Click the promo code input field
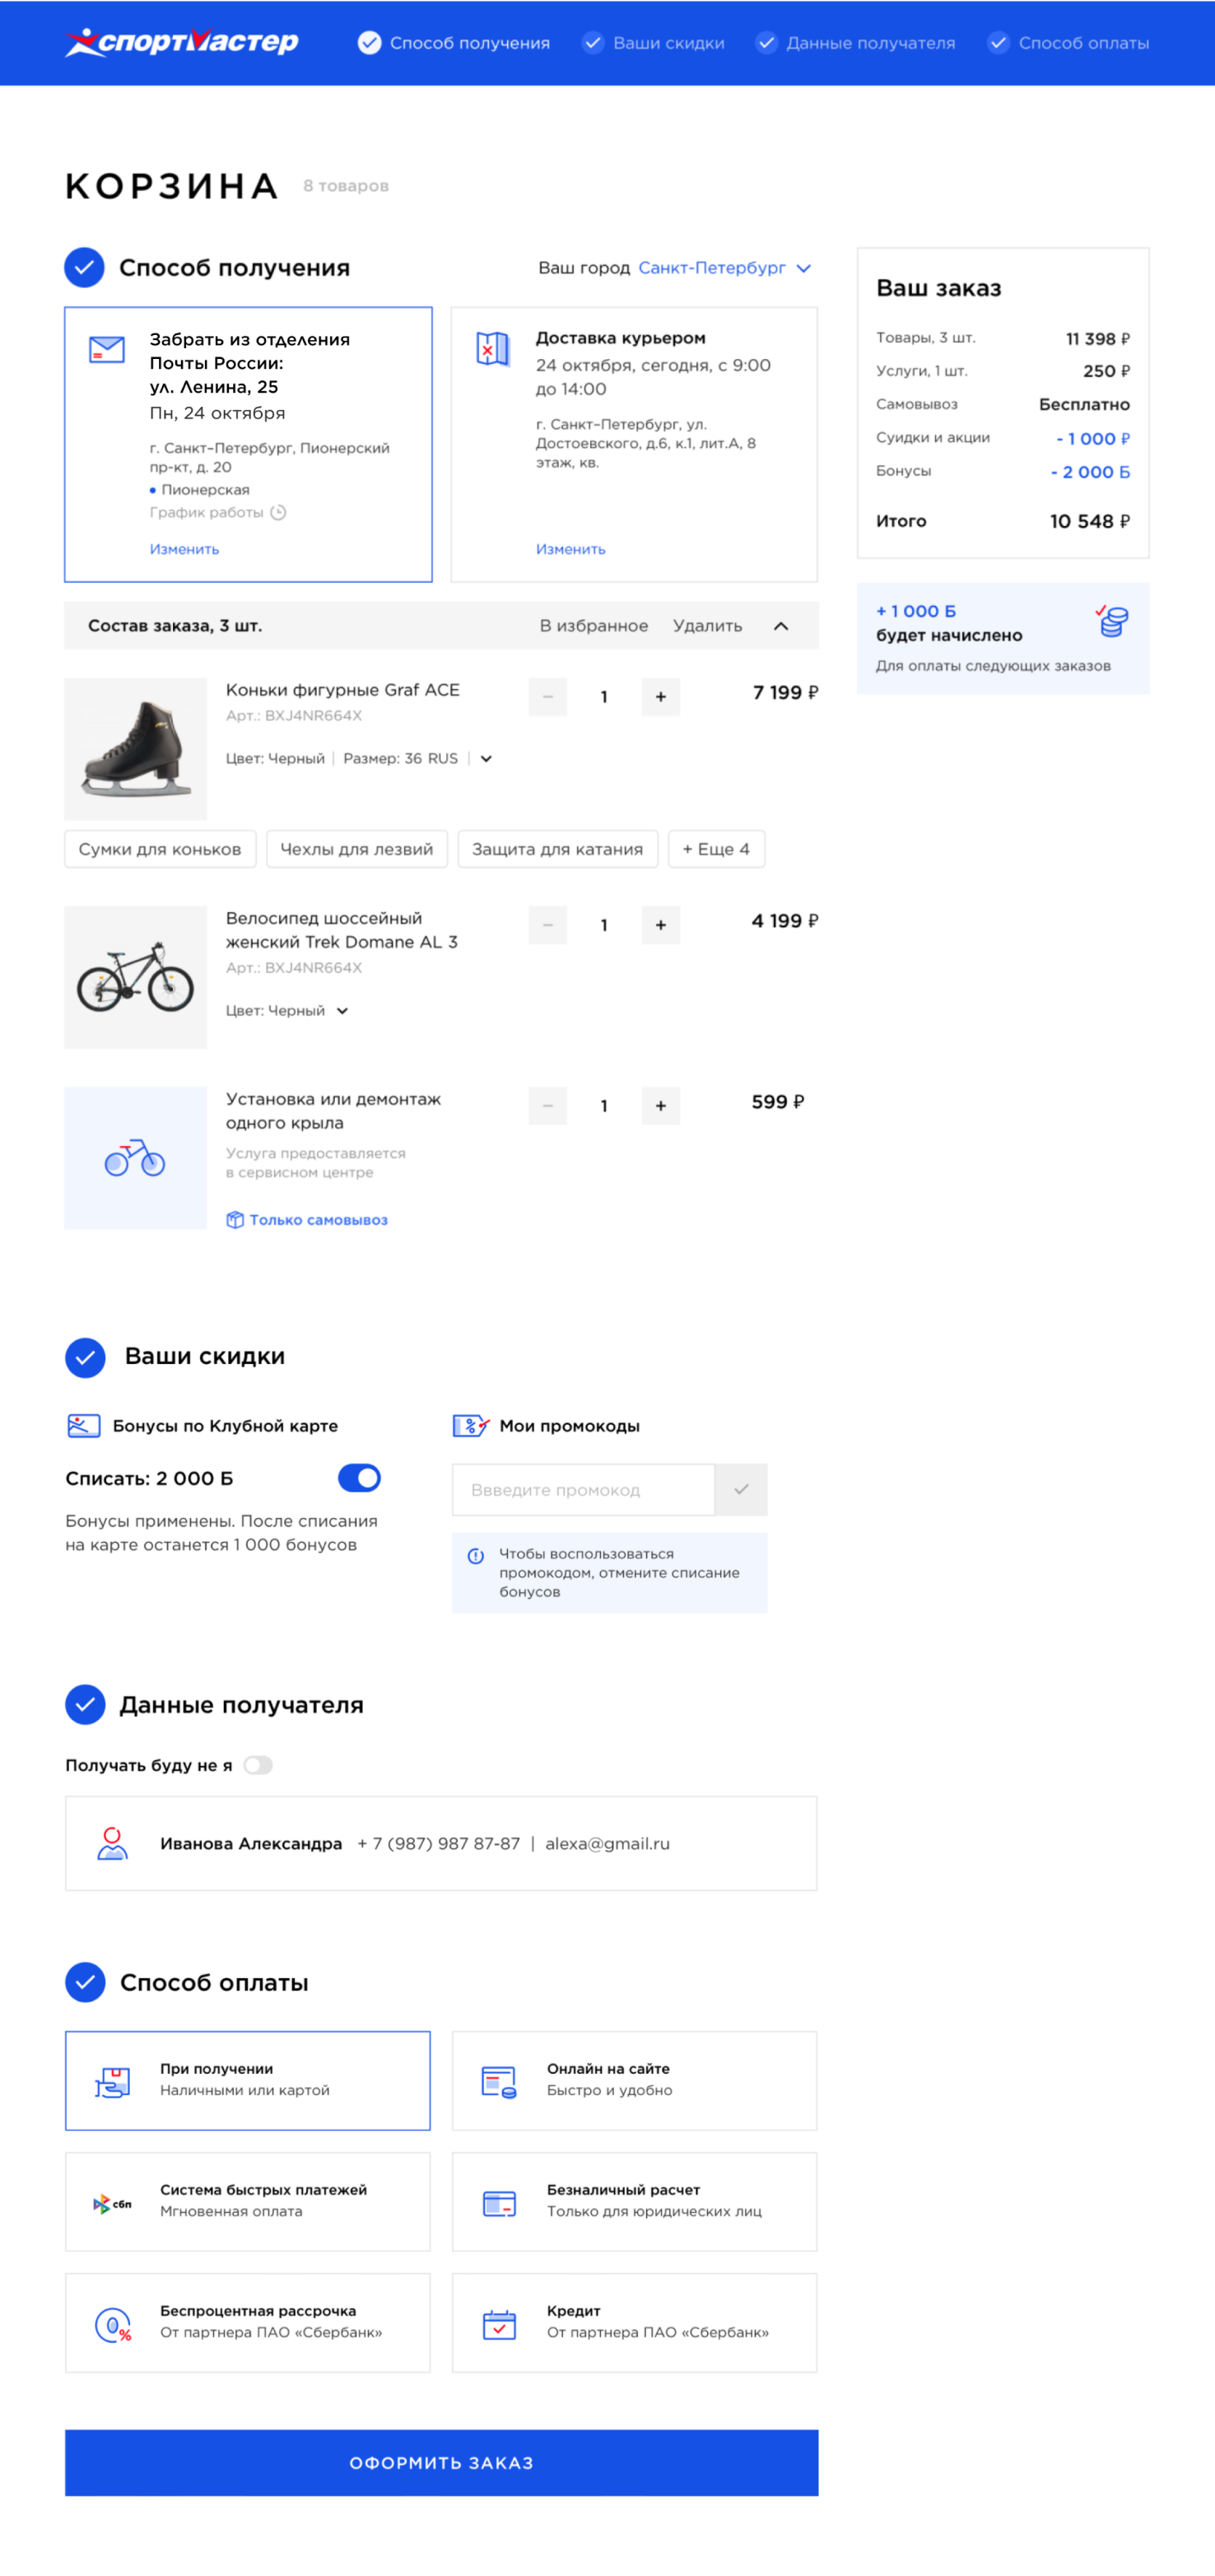This screenshot has width=1215, height=2576. pos(583,1490)
